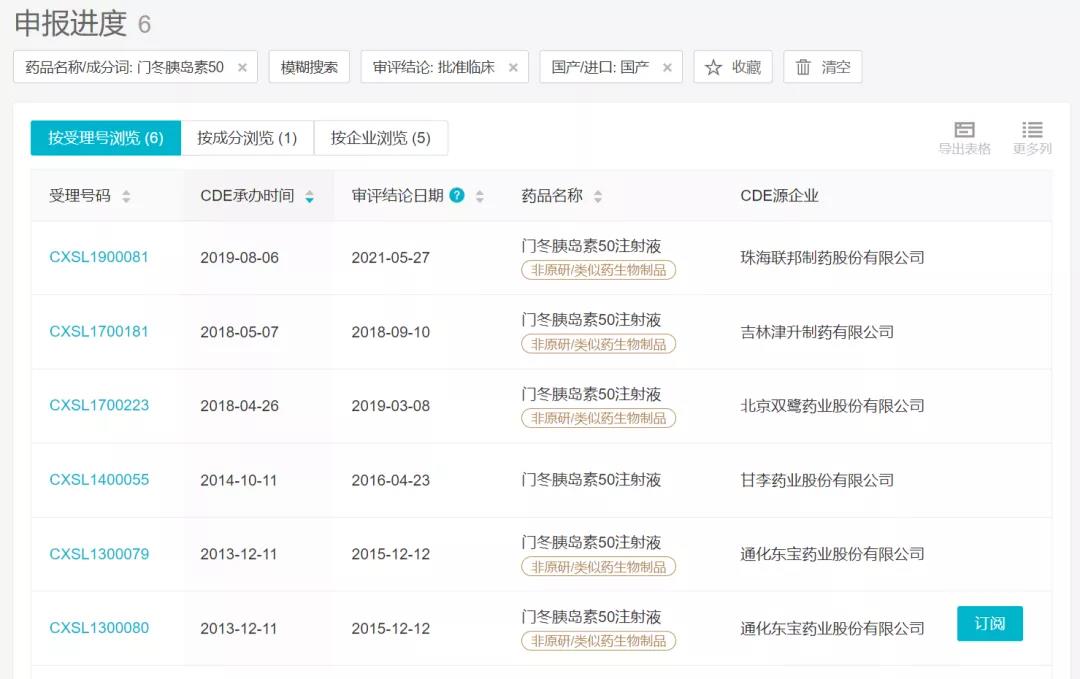
Task: Remove the 门冬胰岛素50 drug name filter
Action: pos(242,67)
